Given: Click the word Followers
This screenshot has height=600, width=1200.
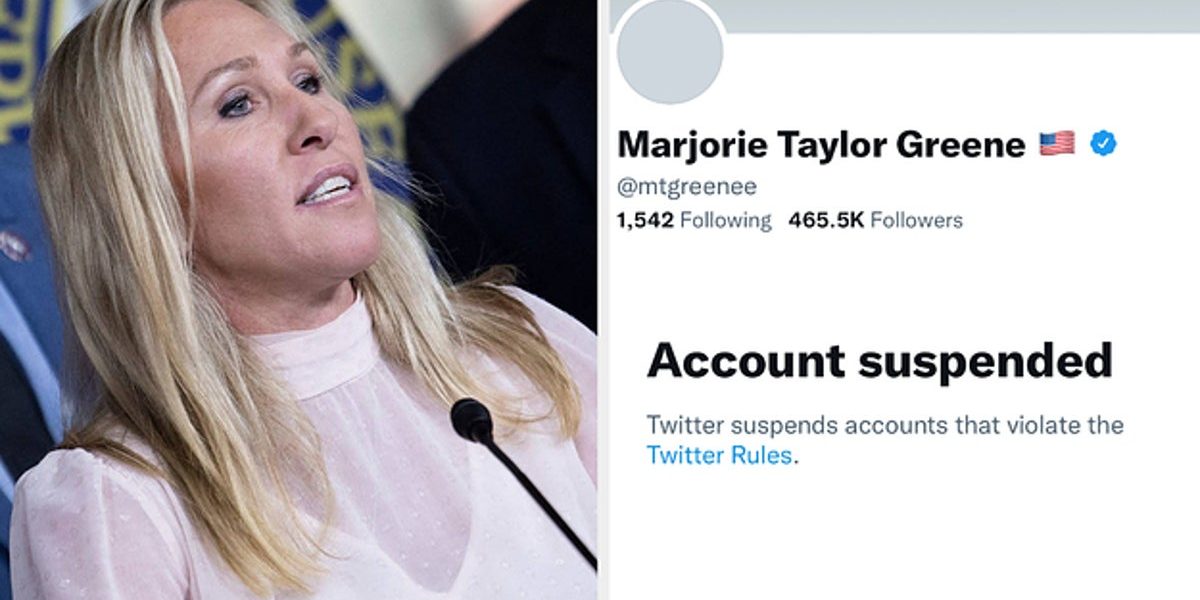Looking at the screenshot, I should (916, 220).
